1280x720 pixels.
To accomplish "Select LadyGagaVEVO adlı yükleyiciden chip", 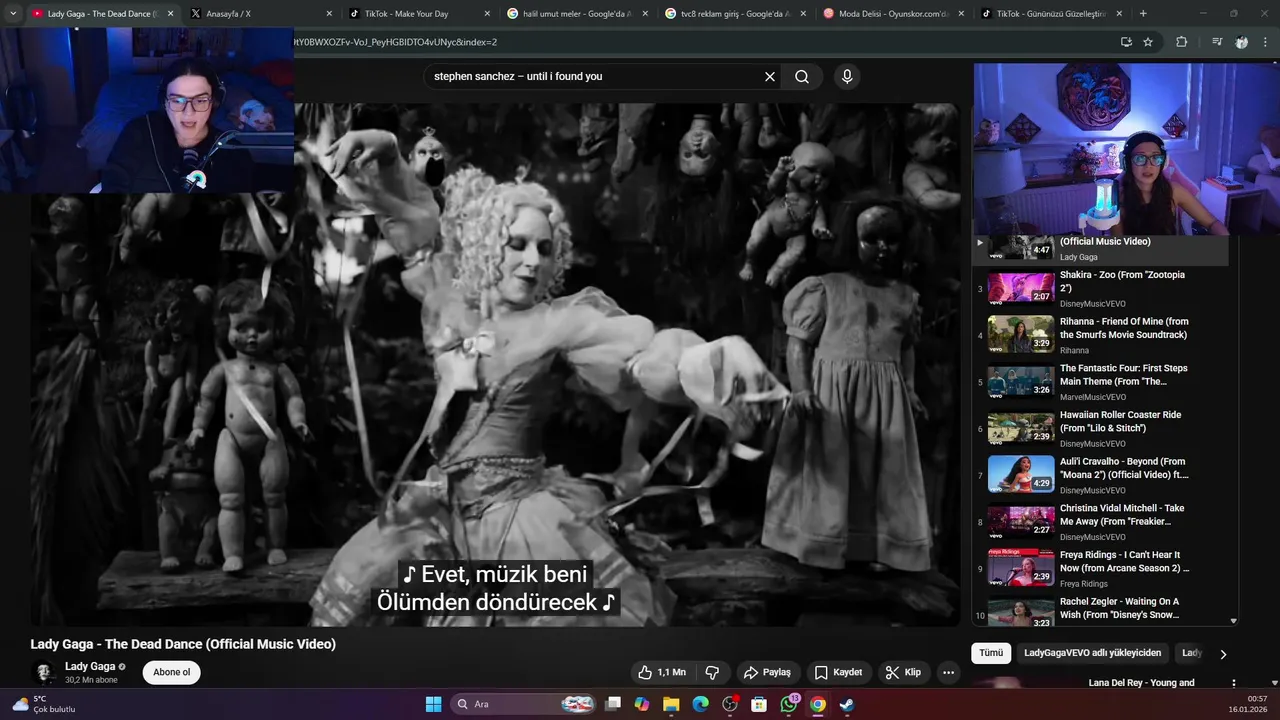I will click(1093, 653).
